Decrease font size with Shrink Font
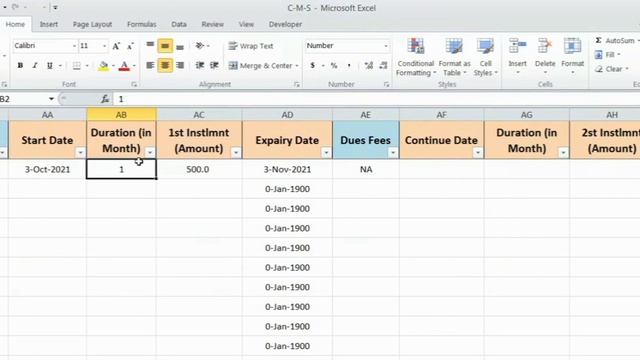640x360 pixels. (130, 46)
